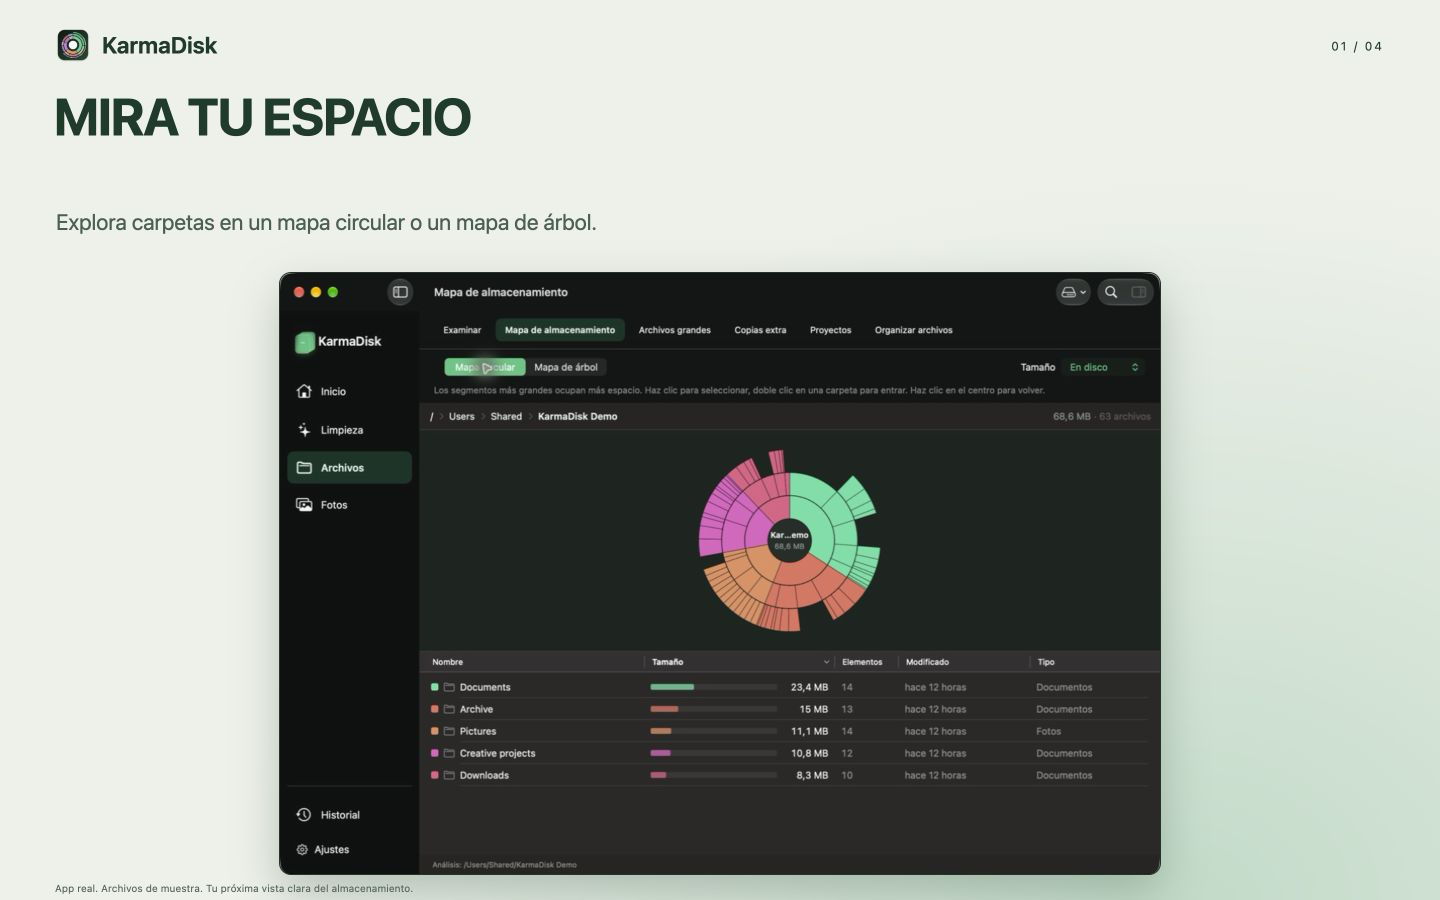Open the Proyectos tab

[831, 330]
